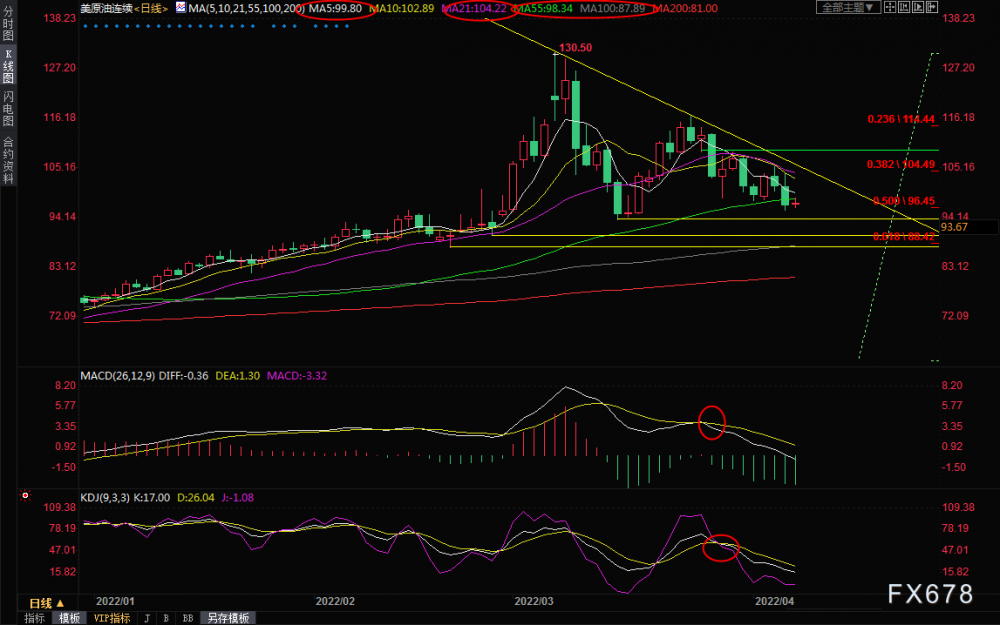This screenshot has width=1000, height=625.
Task: Click the MA indicator chart icon
Action: coord(180,8)
